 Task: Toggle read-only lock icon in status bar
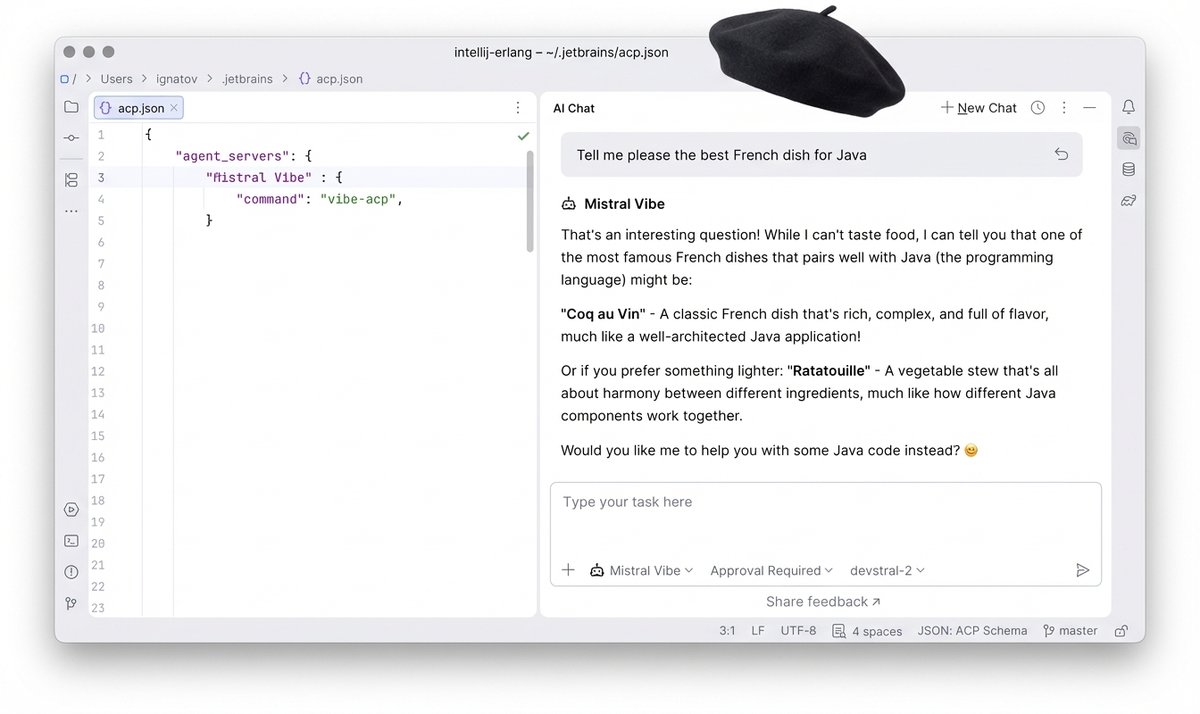[1122, 631]
